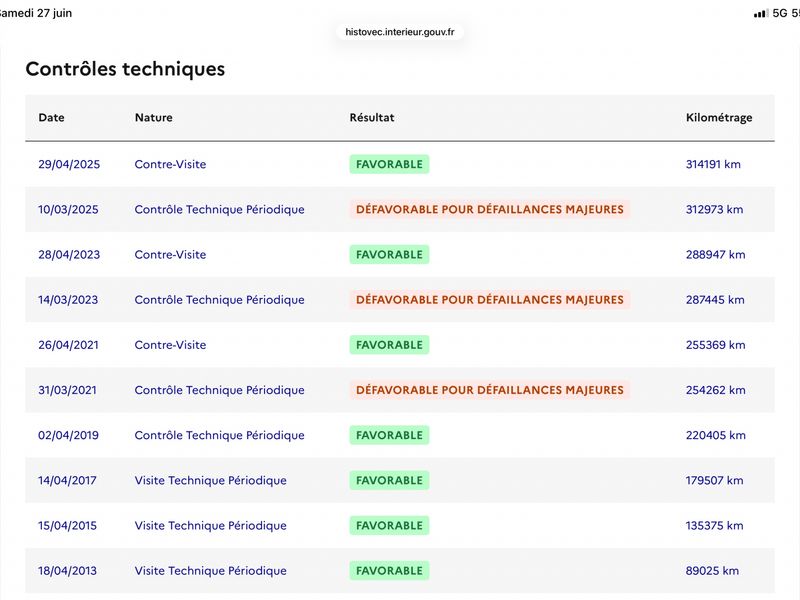Image resolution: width=800 pixels, height=600 pixels.
Task: Tap the cellular signal strength icon
Action: point(761,13)
